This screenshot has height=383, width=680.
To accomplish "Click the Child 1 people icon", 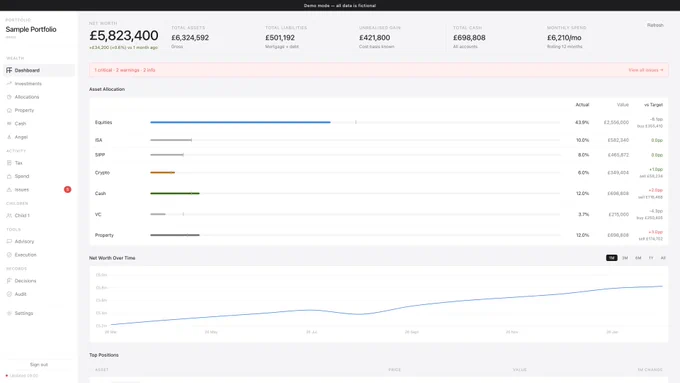I will click(x=9, y=216).
